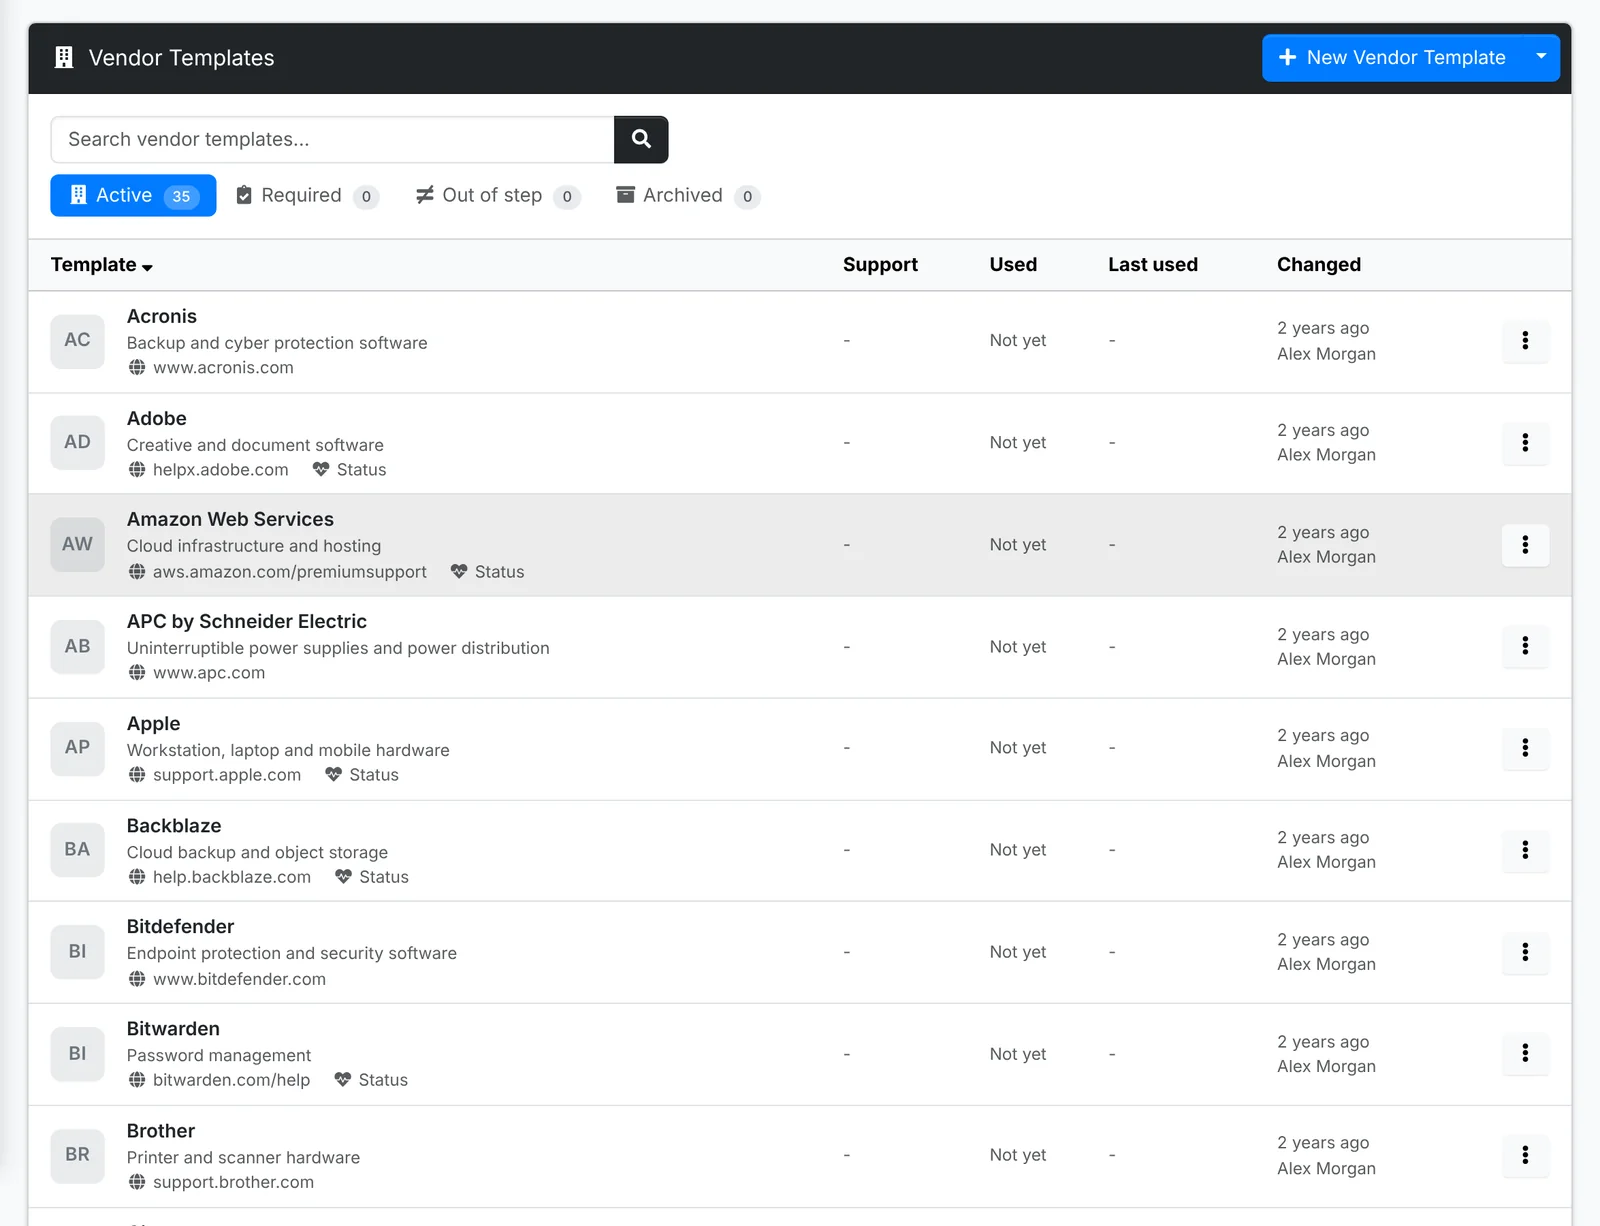Screen dimensions: 1600x1226
Task: Switch to the Required tab
Action: [307, 195]
